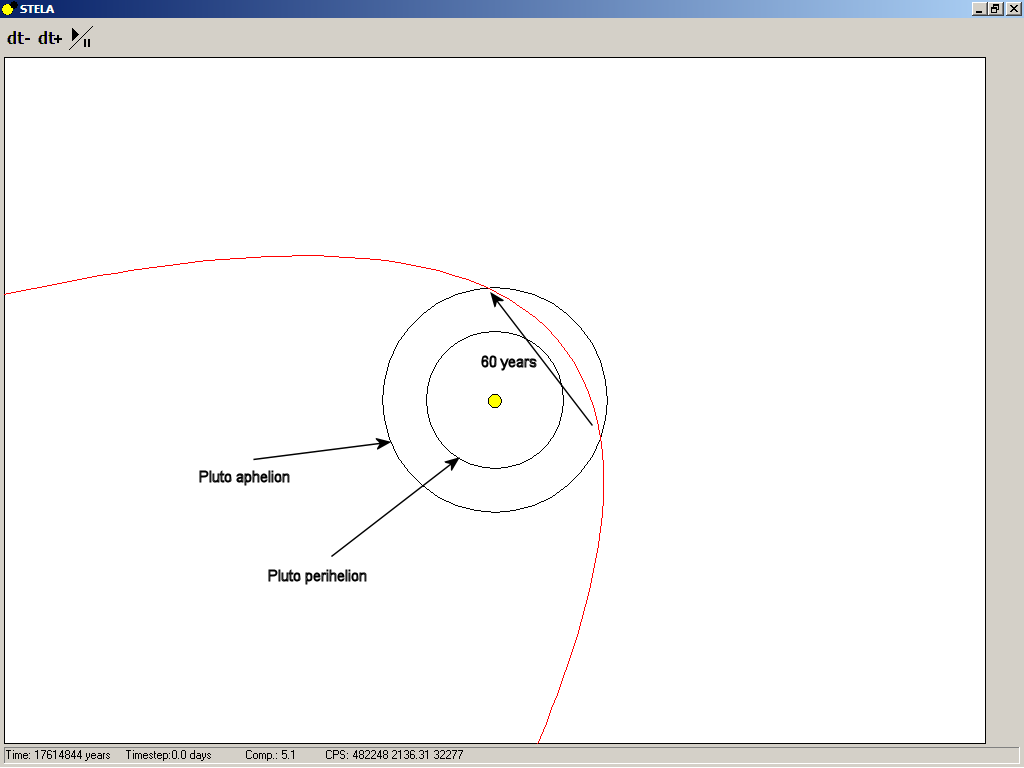
Task: Minimize the STELA window
Action: click(978, 8)
